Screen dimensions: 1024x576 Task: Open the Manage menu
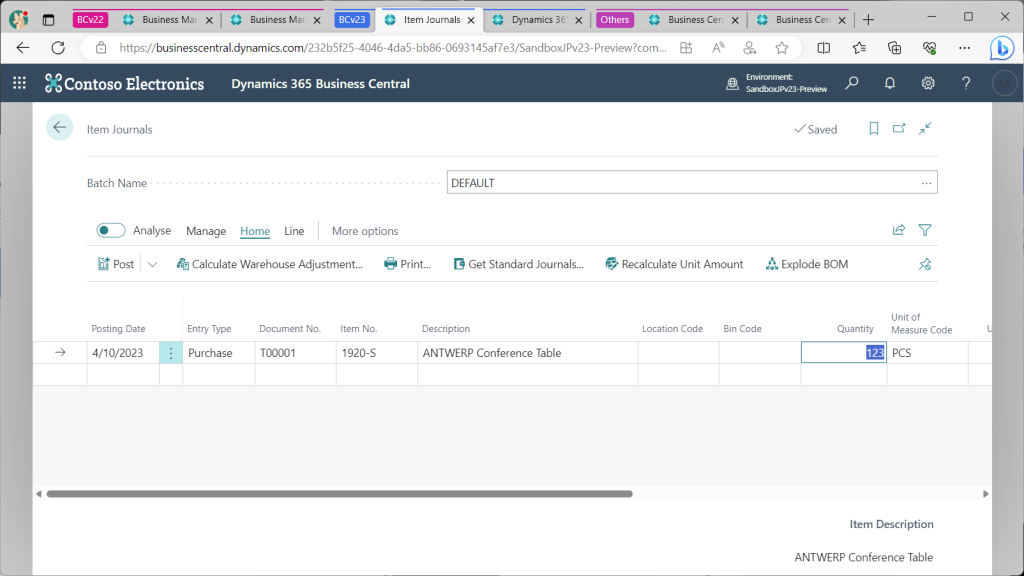(206, 231)
